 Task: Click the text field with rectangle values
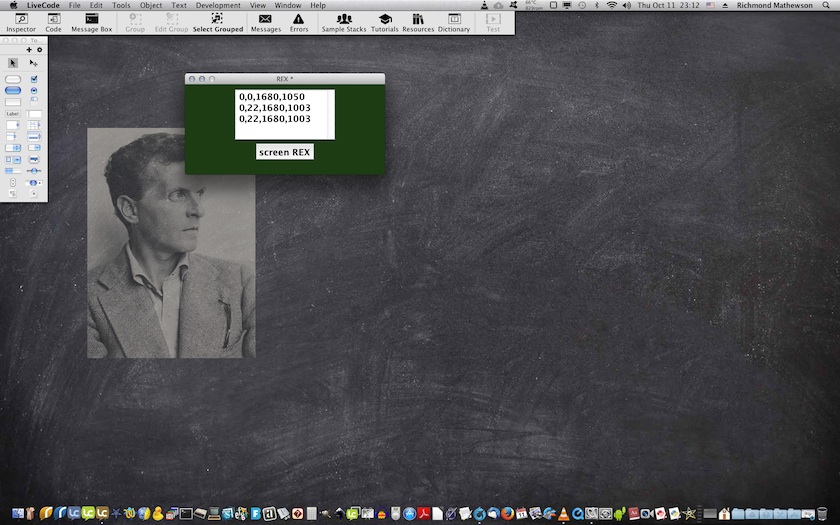click(x=284, y=114)
